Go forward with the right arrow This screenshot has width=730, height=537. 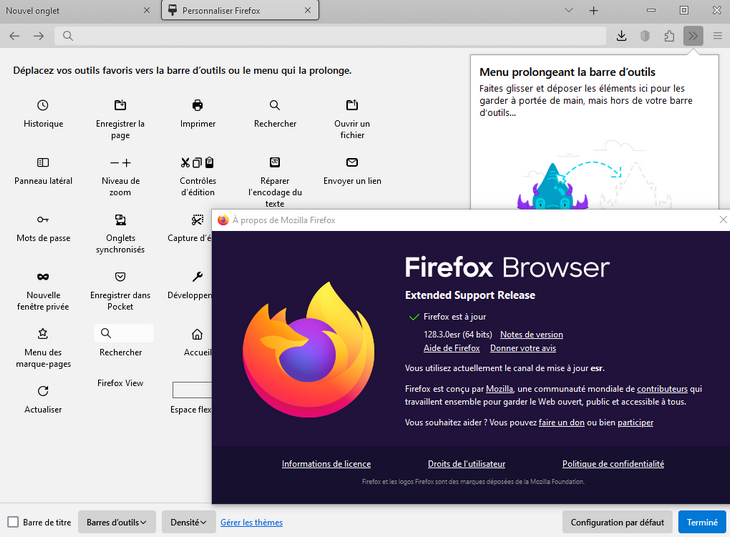click(x=39, y=36)
